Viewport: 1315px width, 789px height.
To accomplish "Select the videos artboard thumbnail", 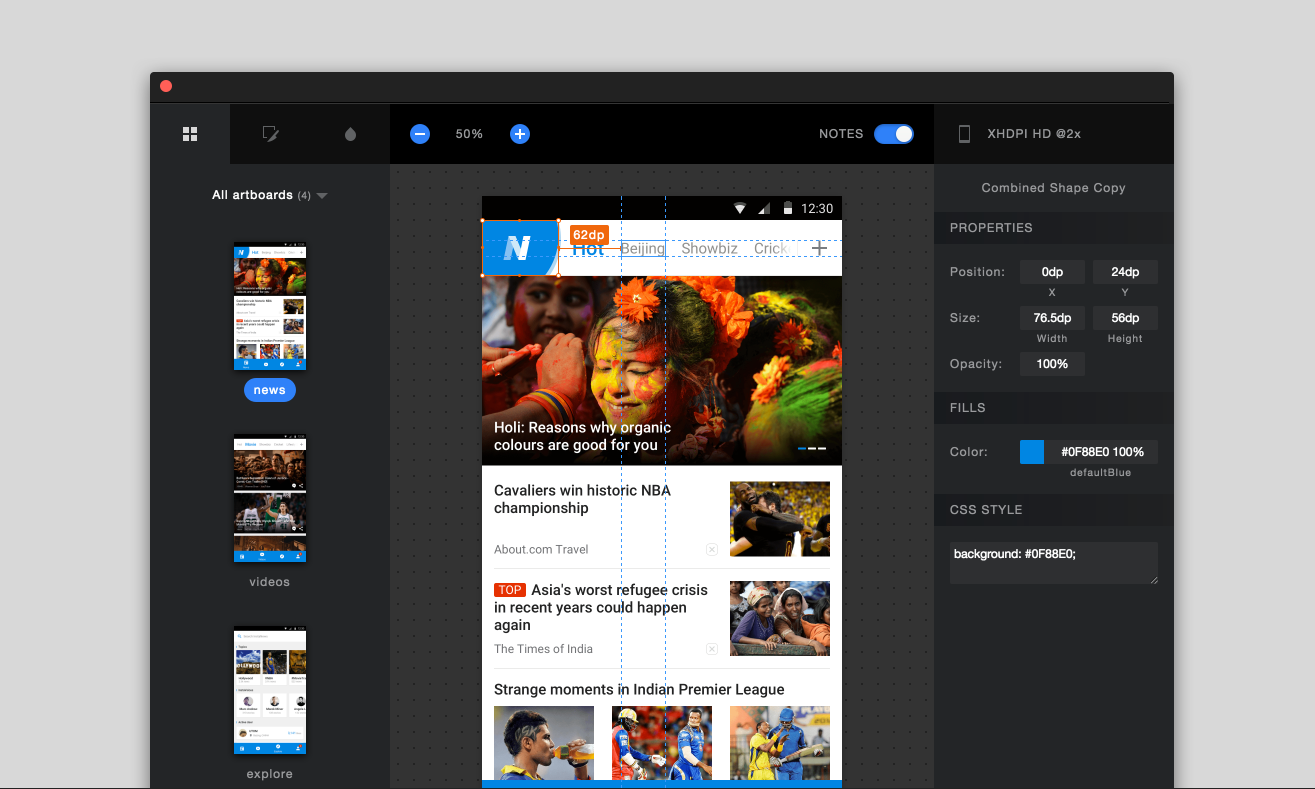I will click(270, 498).
